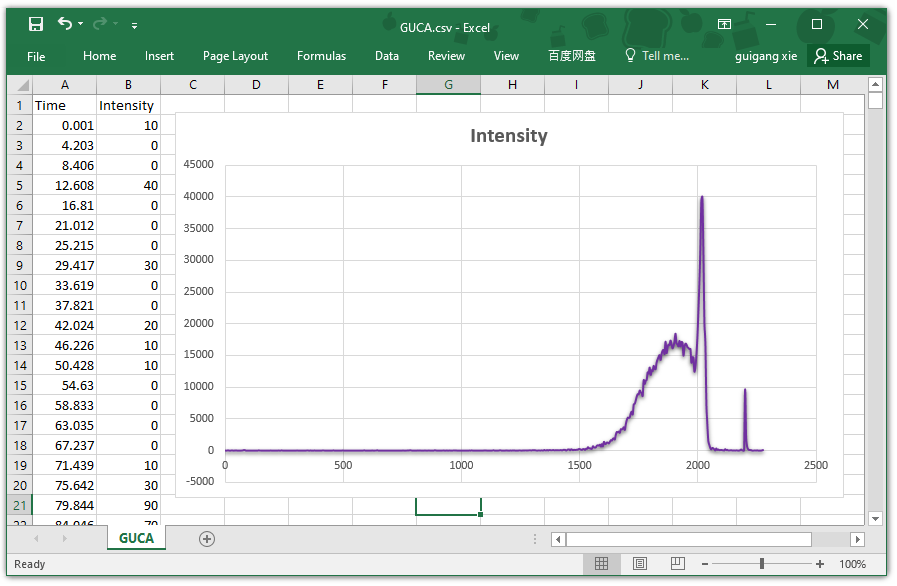897x586 pixels.
Task: Switch to Normal view mode
Action: coord(601,564)
